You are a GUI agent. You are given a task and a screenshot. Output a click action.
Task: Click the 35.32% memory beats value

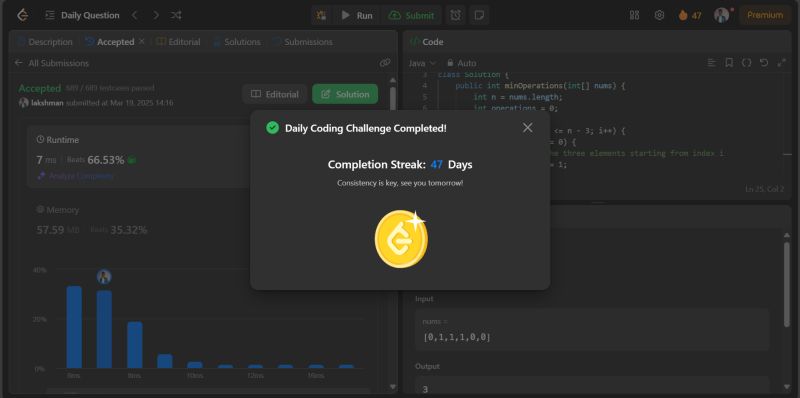(129, 230)
